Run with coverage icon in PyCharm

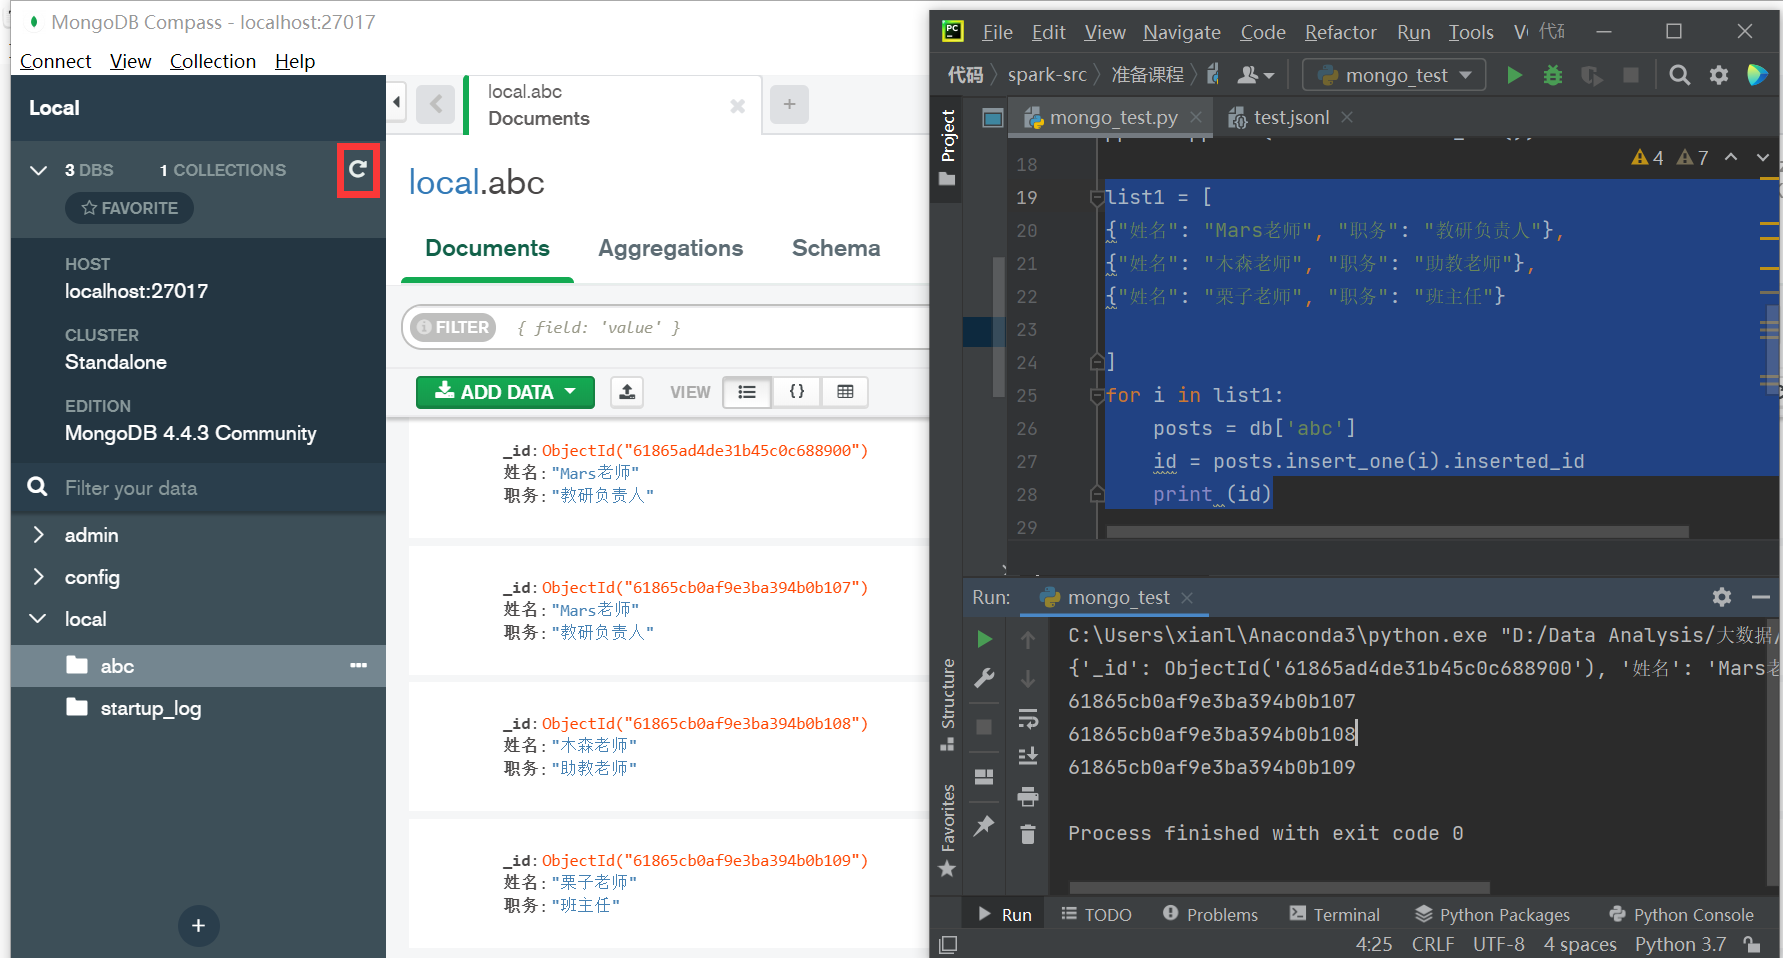point(1591,75)
